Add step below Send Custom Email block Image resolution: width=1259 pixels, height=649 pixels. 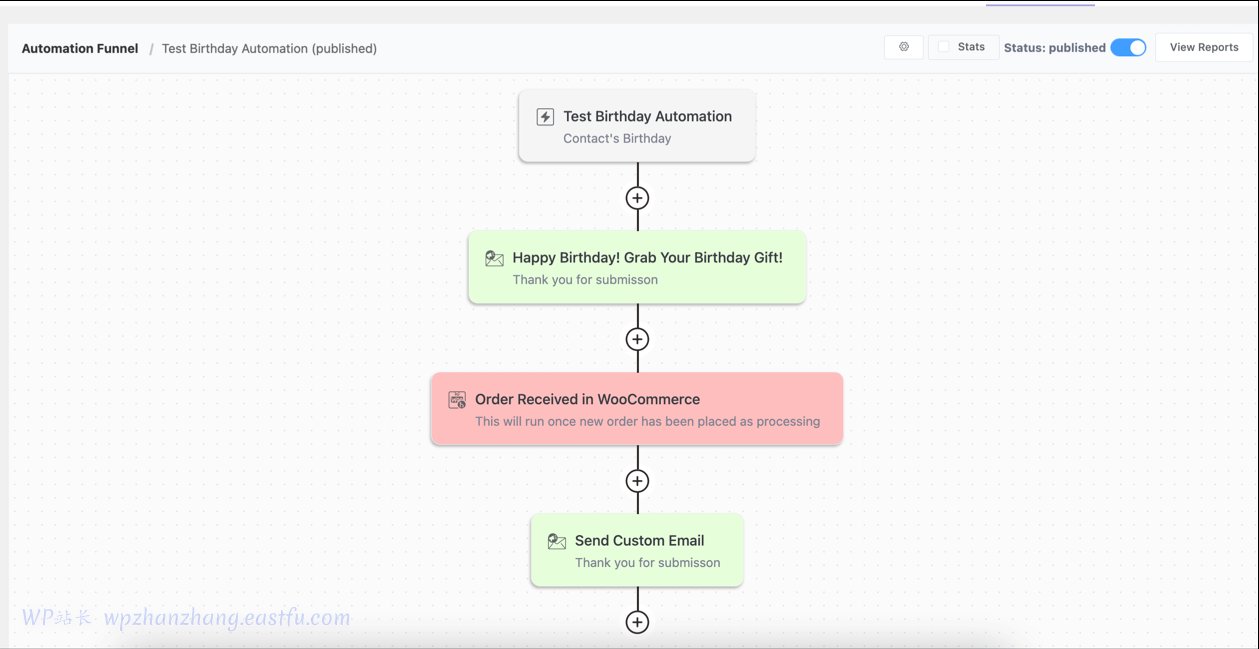637,622
